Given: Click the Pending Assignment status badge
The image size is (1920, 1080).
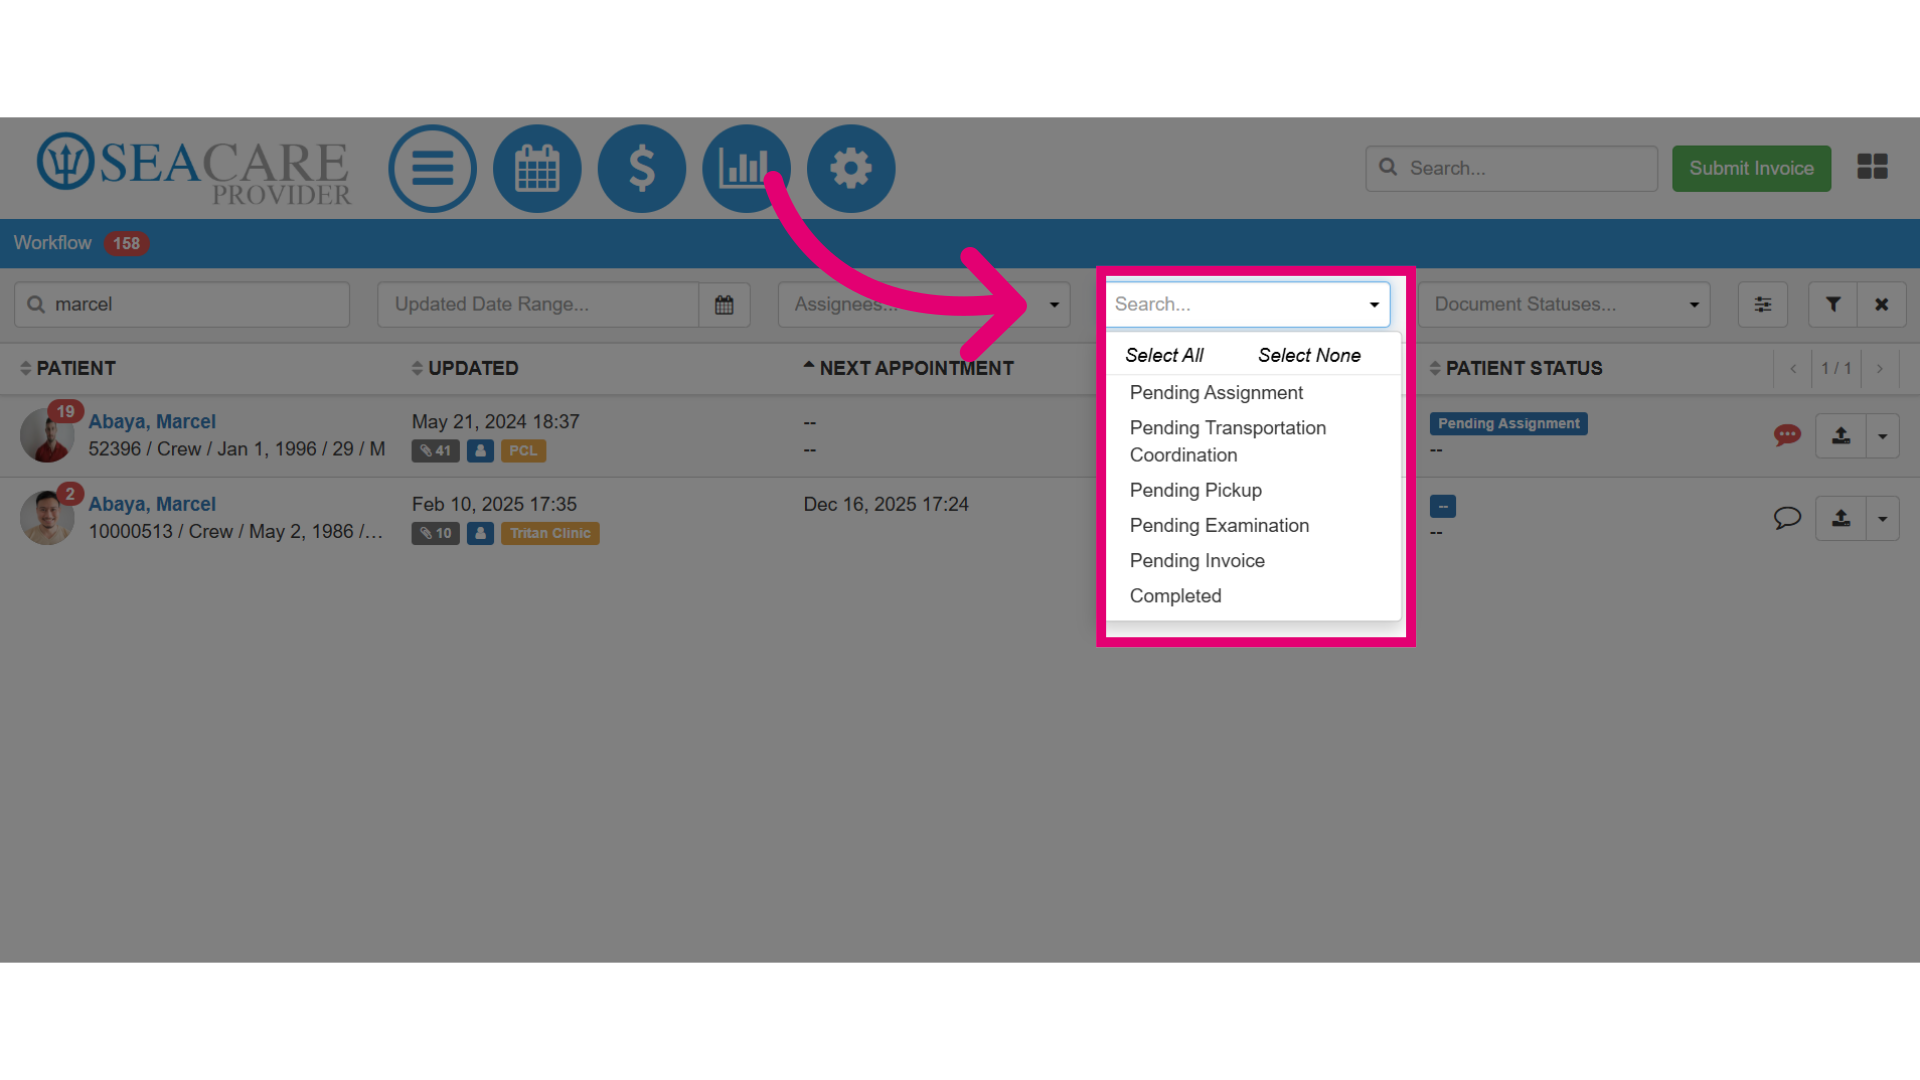Looking at the screenshot, I should [1508, 424].
